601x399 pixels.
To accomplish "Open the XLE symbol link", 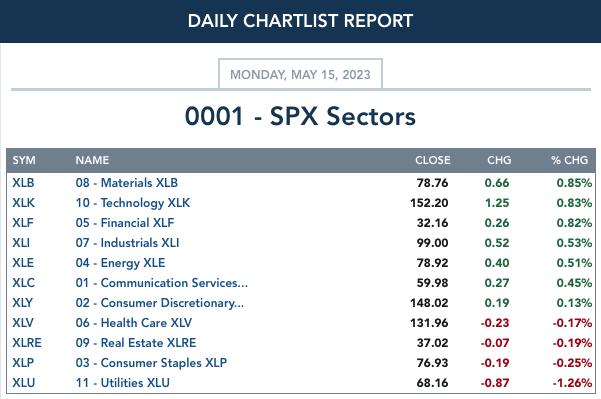I will (23, 263).
